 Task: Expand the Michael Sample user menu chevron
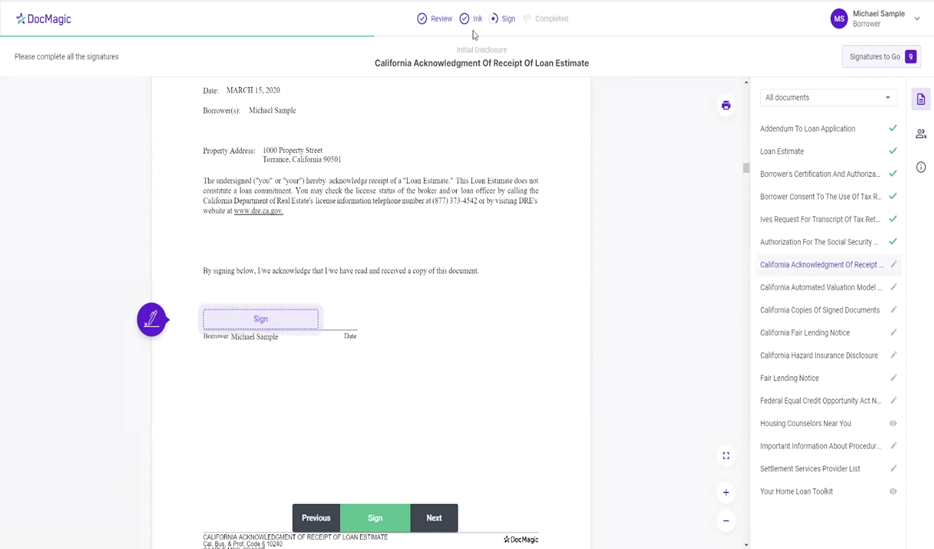coord(917,18)
